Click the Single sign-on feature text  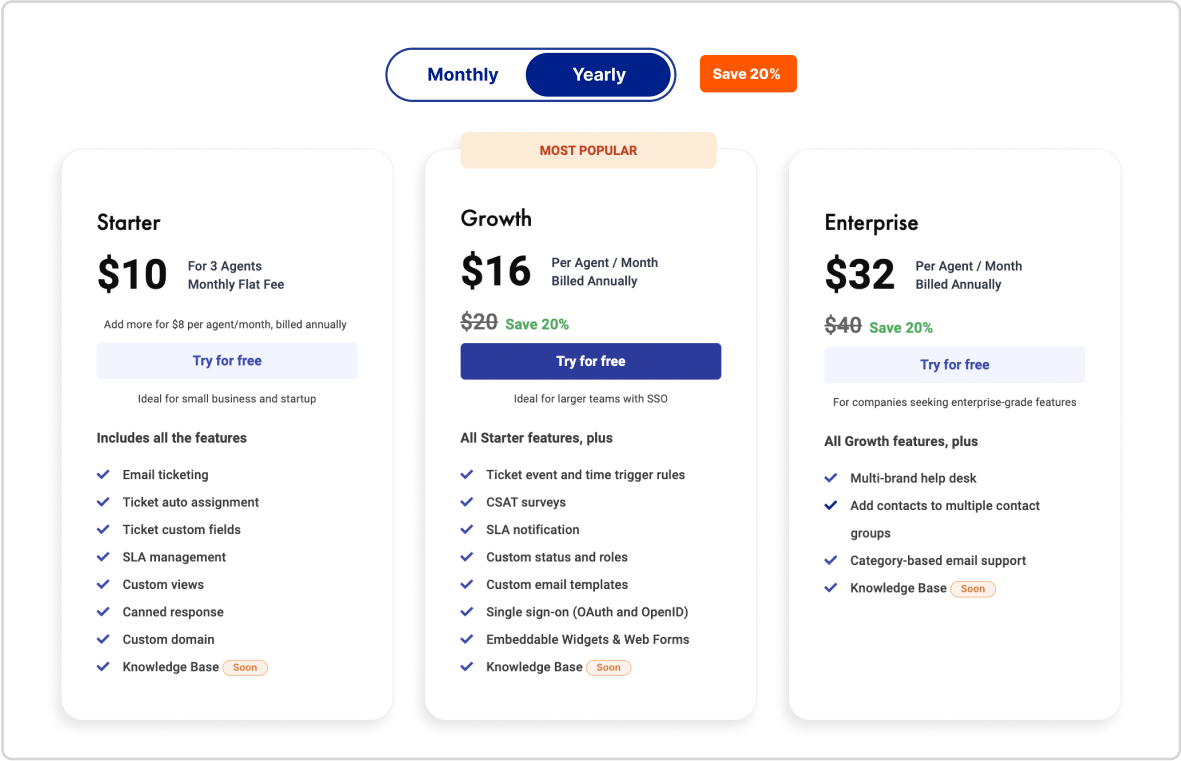(x=587, y=612)
